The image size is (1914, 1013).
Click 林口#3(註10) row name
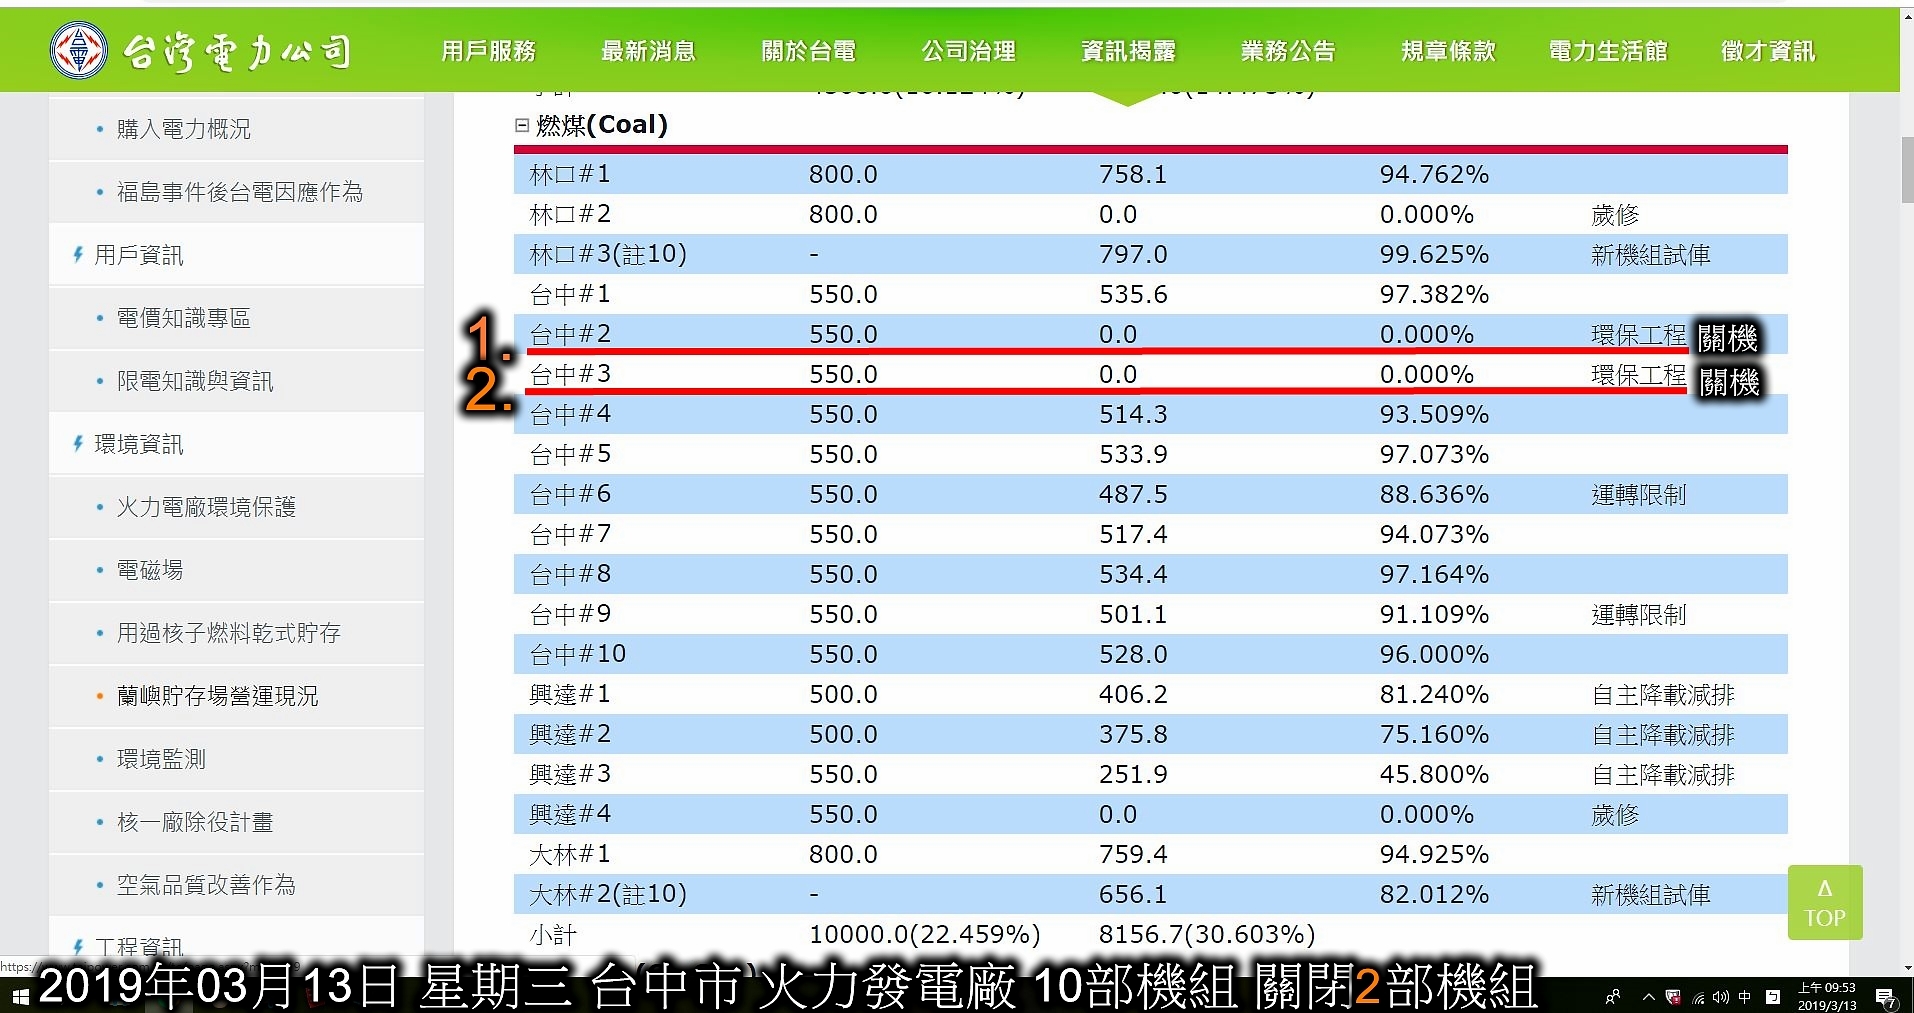point(608,254)
